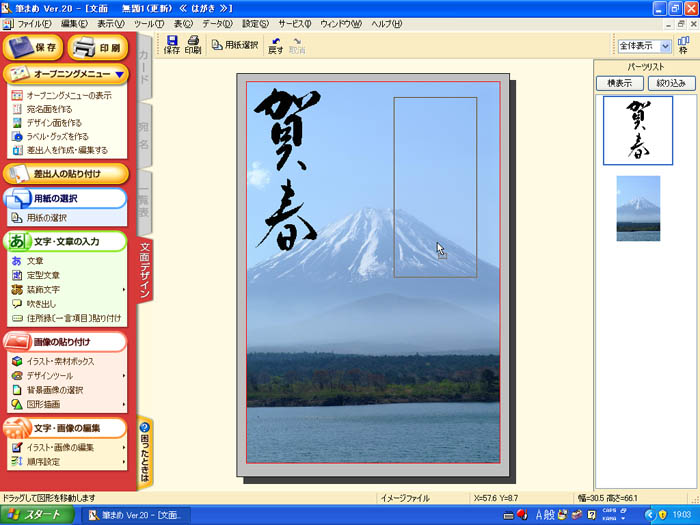Expand the 図形描画 submenu
Screen dimensions: 700x525
click(x=48, y=405)
